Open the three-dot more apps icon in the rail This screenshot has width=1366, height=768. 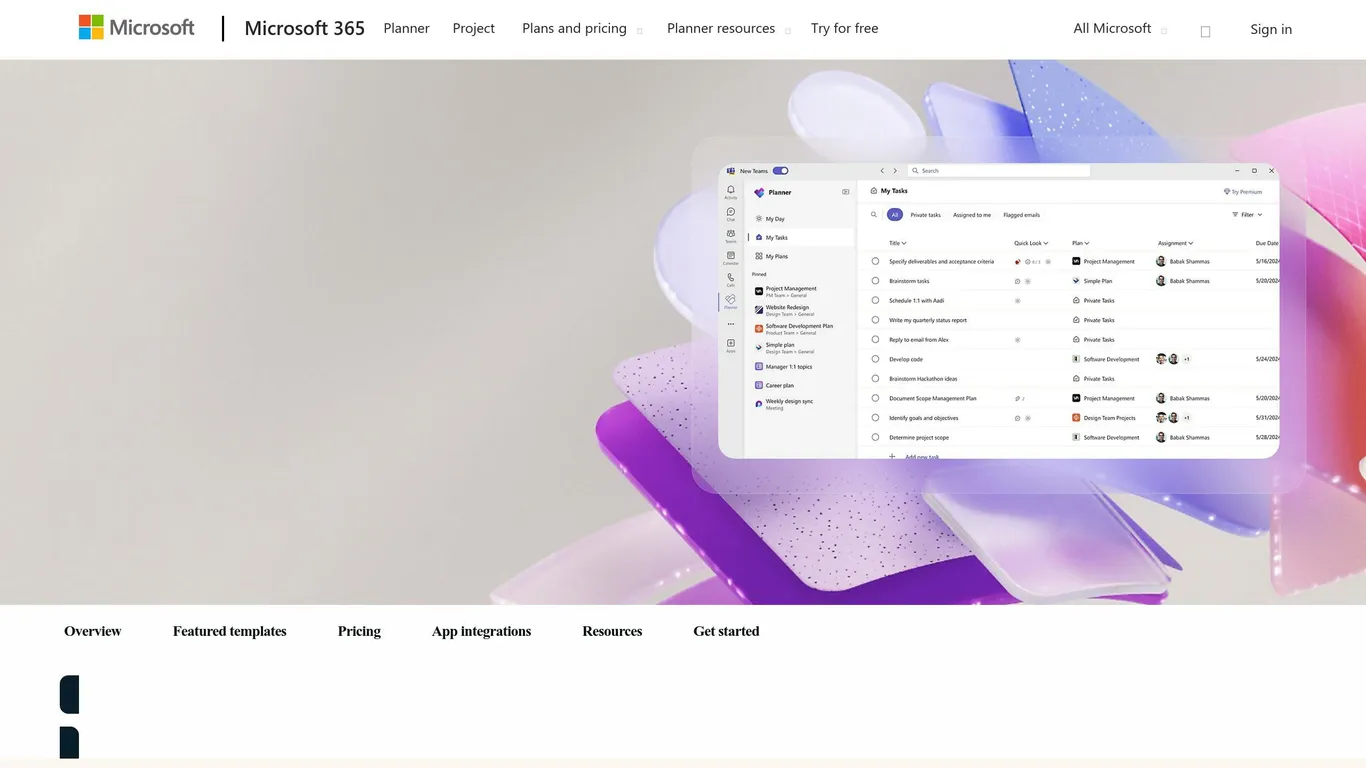click(x=731, y=324)
